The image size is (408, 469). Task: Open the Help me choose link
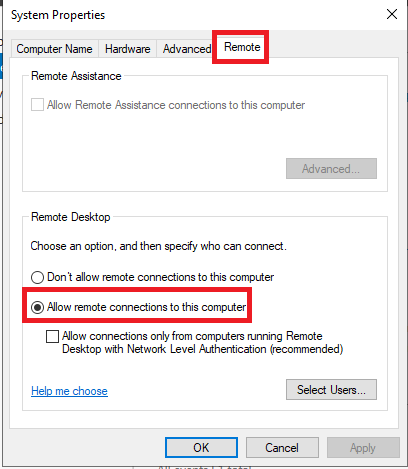coord(69,391)
